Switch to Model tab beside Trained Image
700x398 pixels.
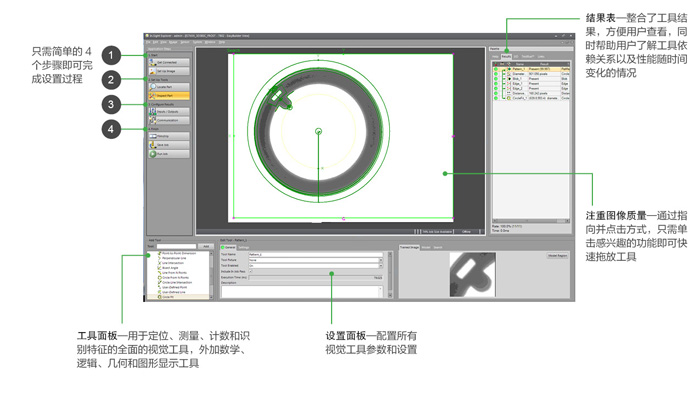[x=426, y=247]
